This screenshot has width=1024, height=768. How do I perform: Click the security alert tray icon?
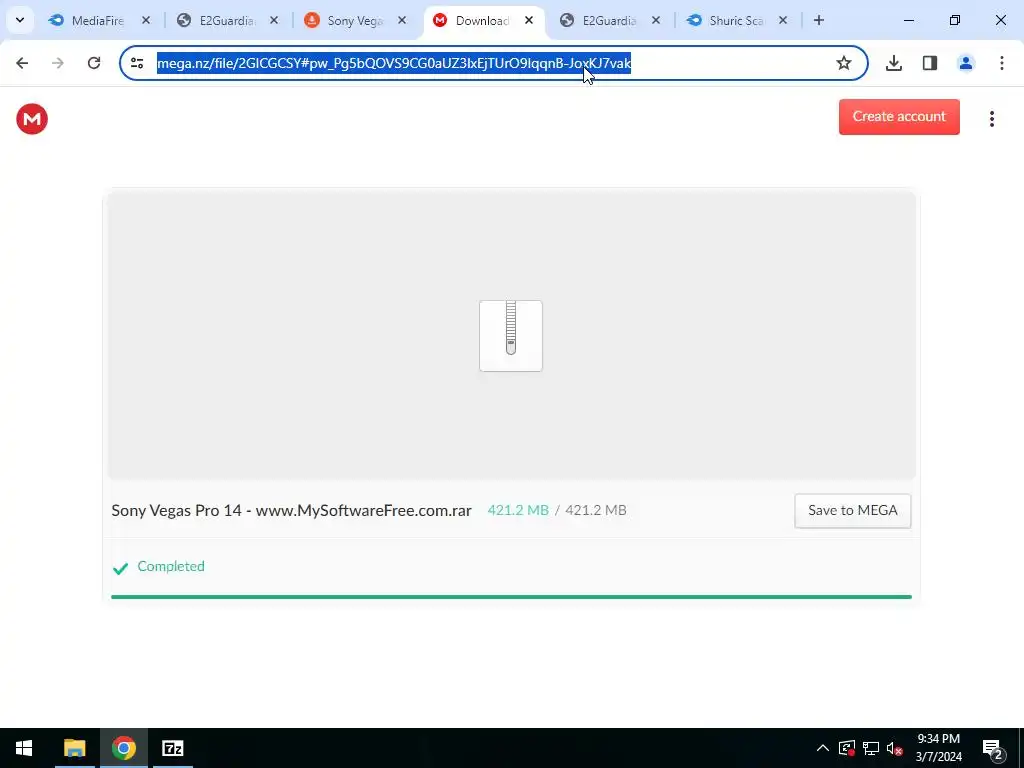click(x=846, y=748)
